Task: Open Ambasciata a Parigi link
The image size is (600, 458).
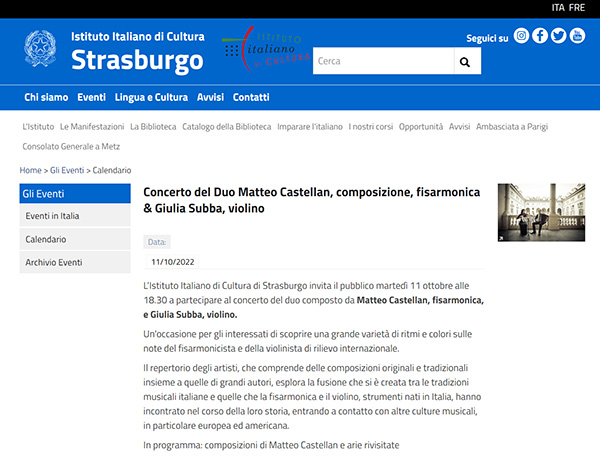Action: coord(512,127)
